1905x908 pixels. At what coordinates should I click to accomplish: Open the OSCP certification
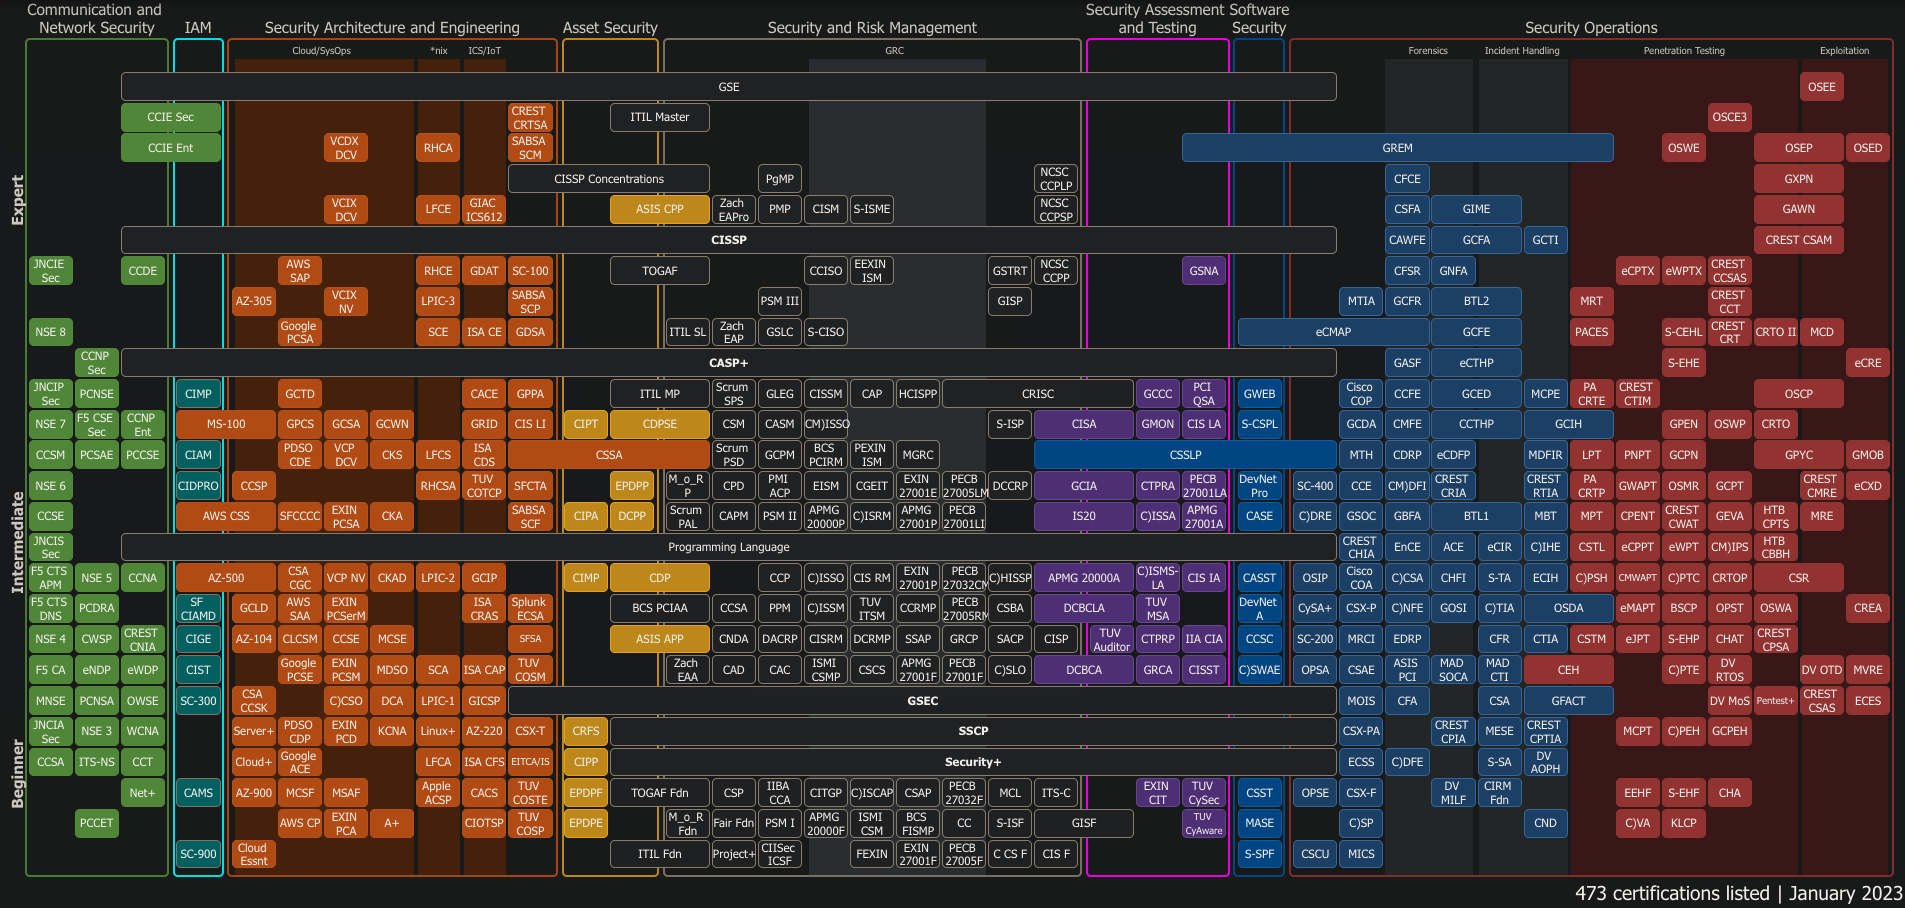click(1799, 394)
